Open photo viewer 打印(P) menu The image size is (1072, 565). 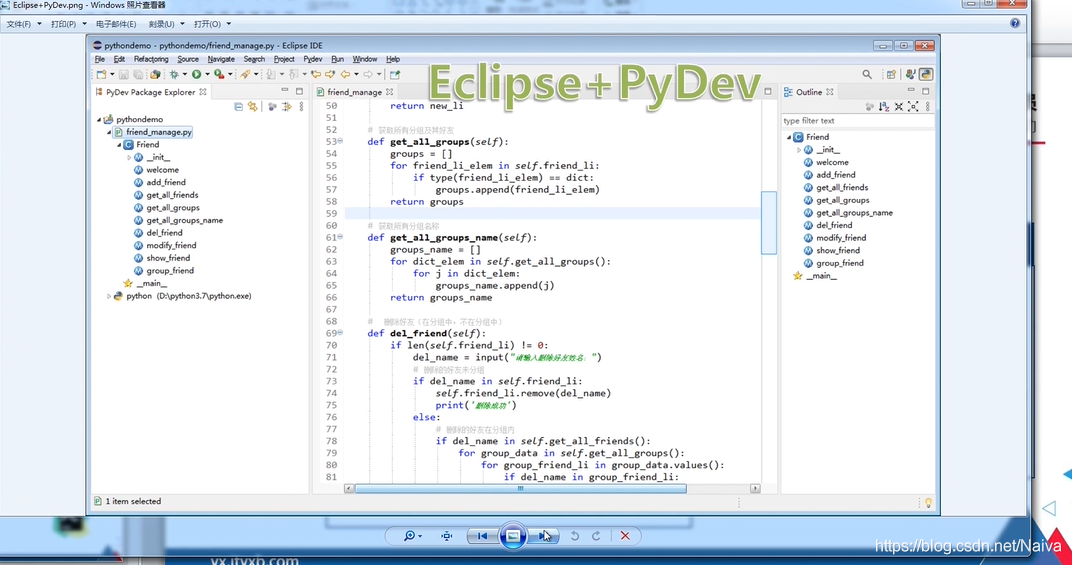pos(64,24)
